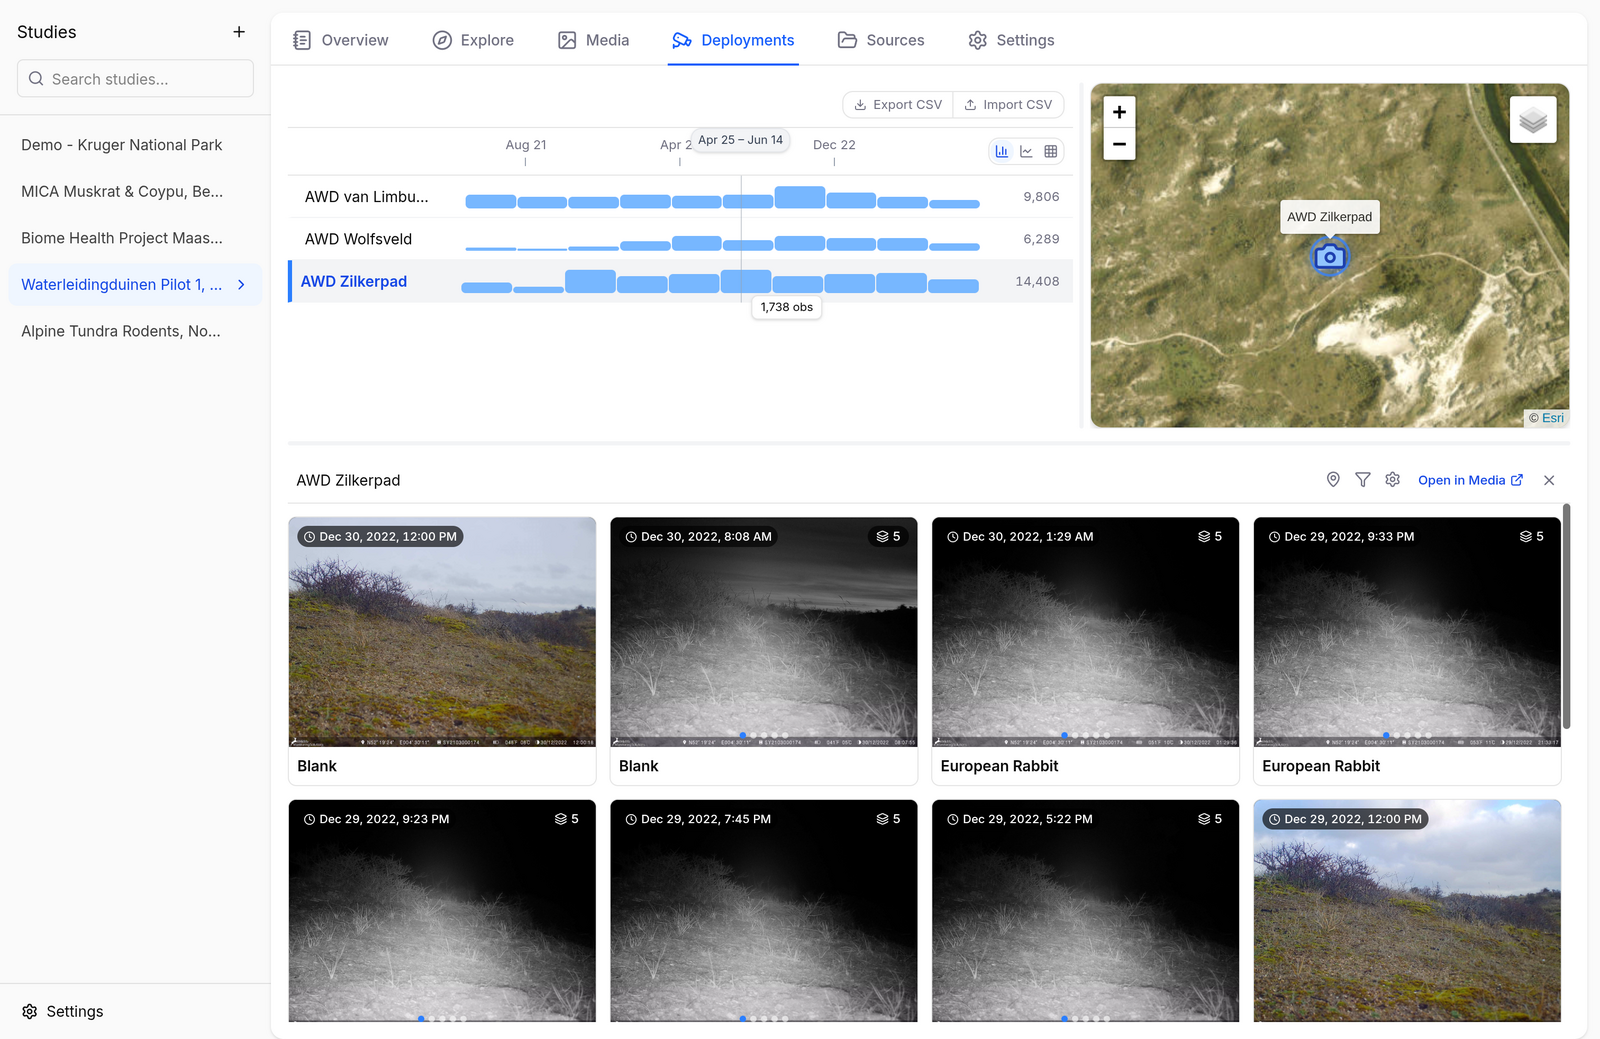Switch timeline to bar chart view

(x=1002, y=151)
